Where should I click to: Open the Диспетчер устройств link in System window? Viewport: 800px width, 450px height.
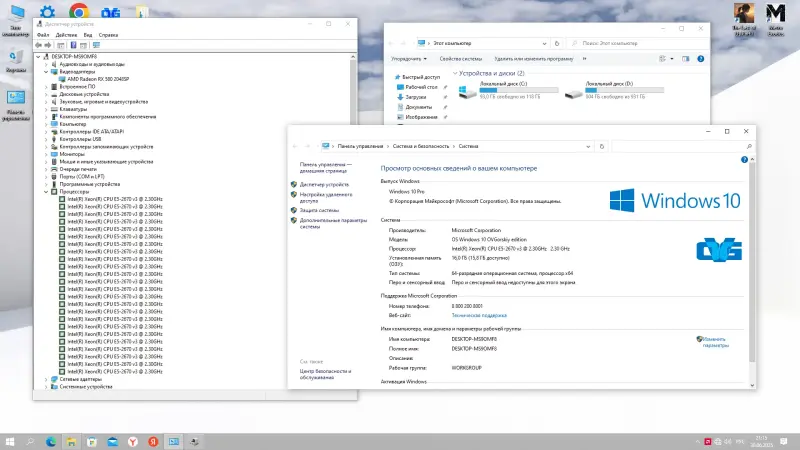tap(324, 185)
